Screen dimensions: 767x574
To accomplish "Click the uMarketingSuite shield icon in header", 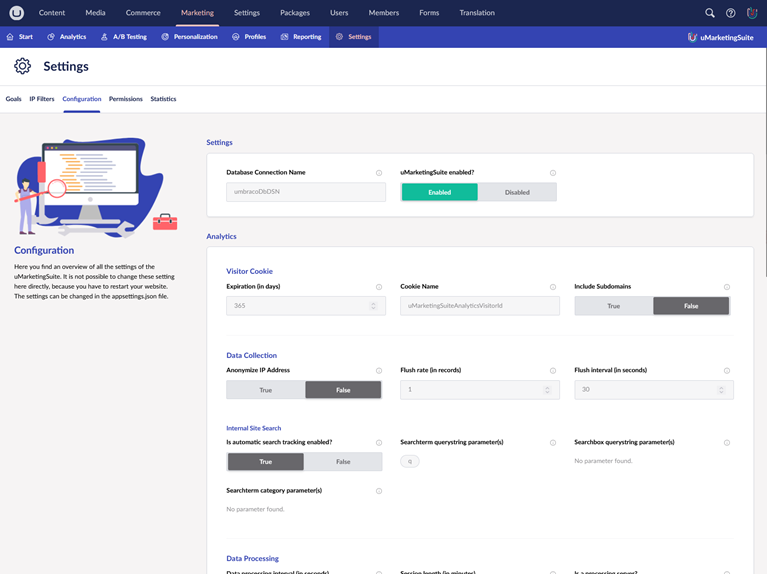I will pos(752,13).
